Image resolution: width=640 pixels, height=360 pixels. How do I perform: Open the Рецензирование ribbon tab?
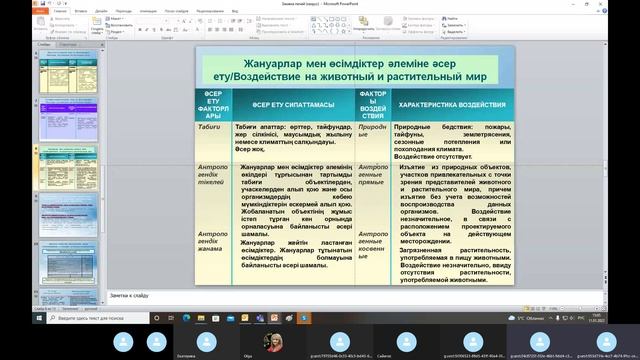[210, 11]
